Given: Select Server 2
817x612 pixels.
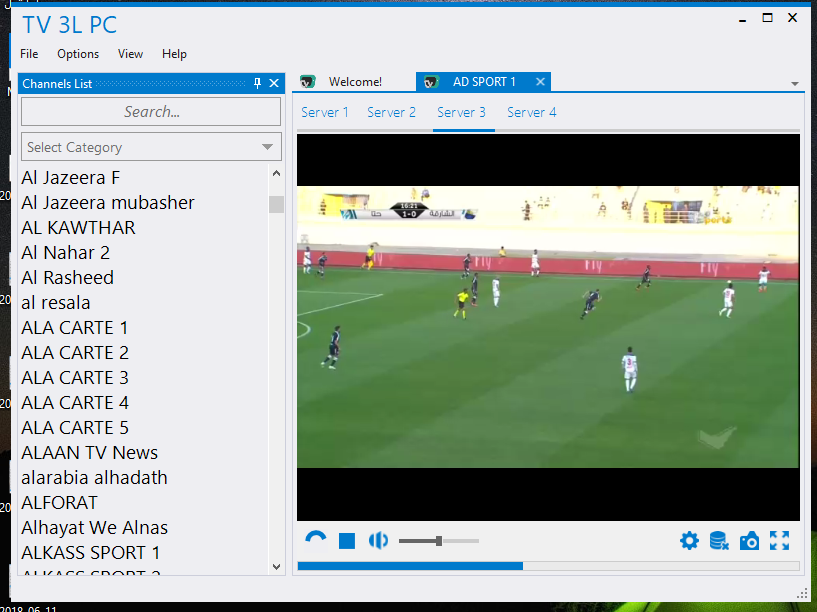Looking at the screenshot, I should 391,113.
